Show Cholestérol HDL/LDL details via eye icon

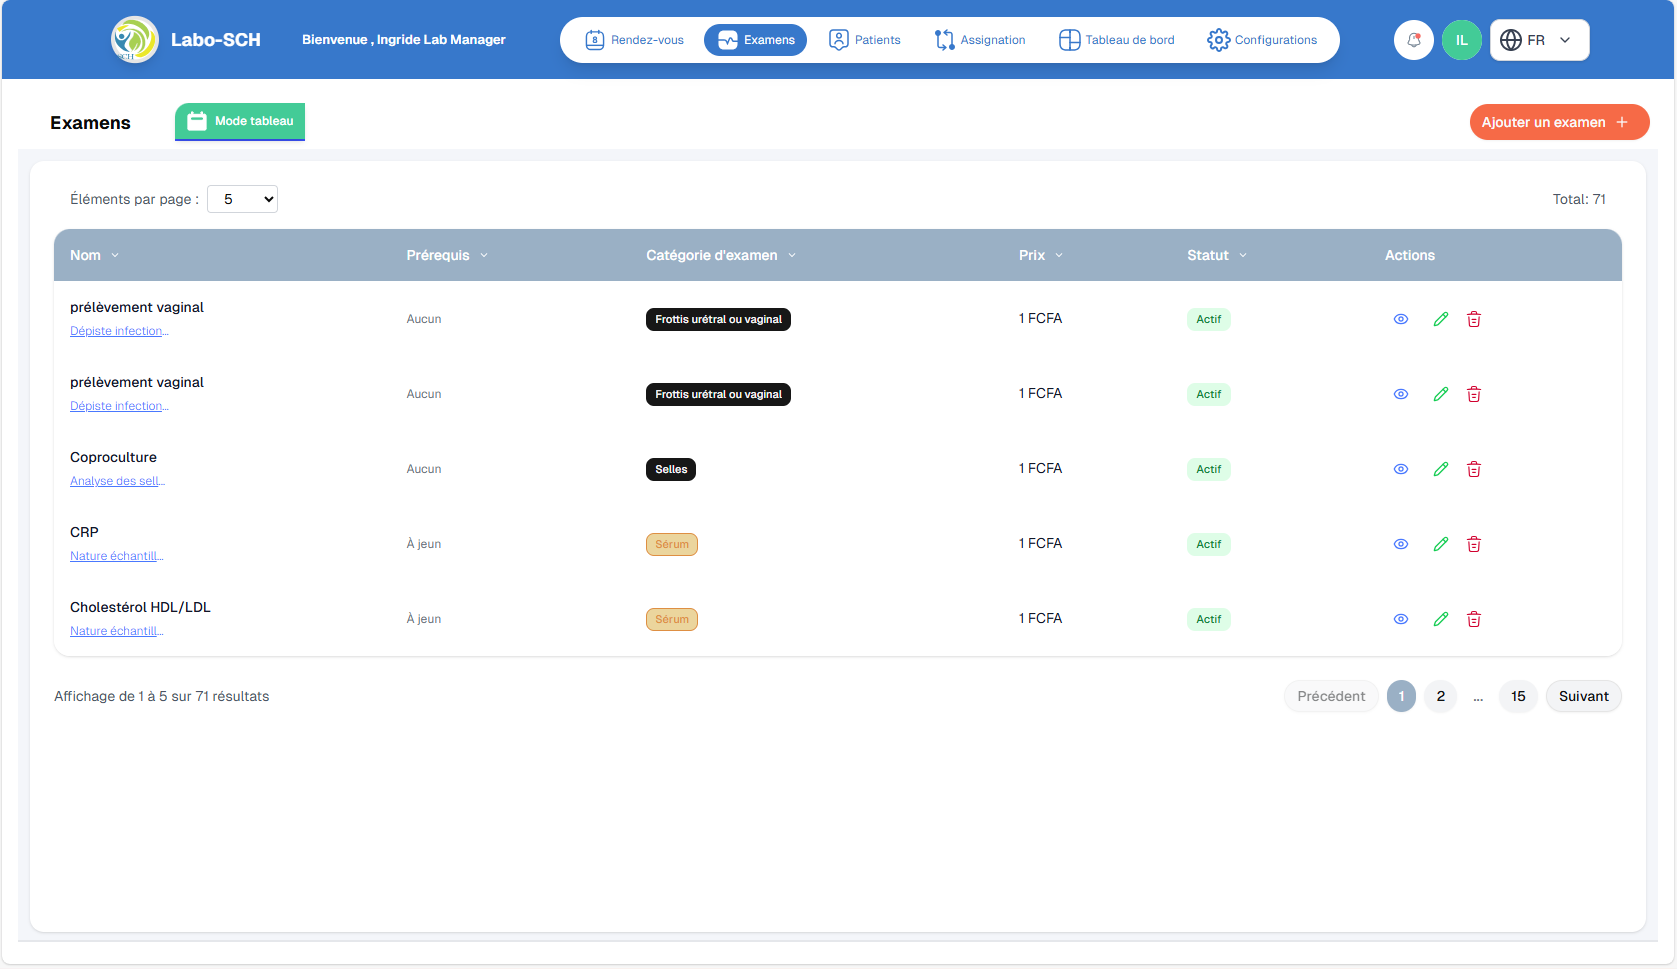(1400, 619)
